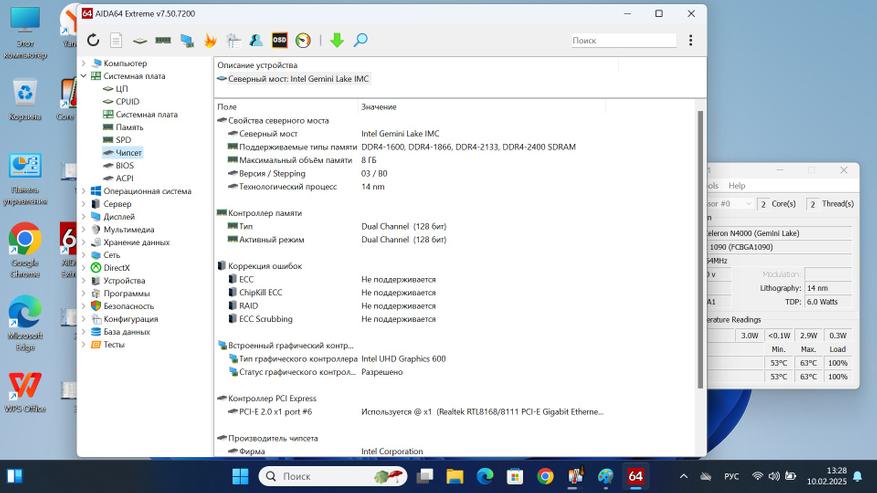
Task: Click the flame stability test icon
Action: (x=210, y=40)
